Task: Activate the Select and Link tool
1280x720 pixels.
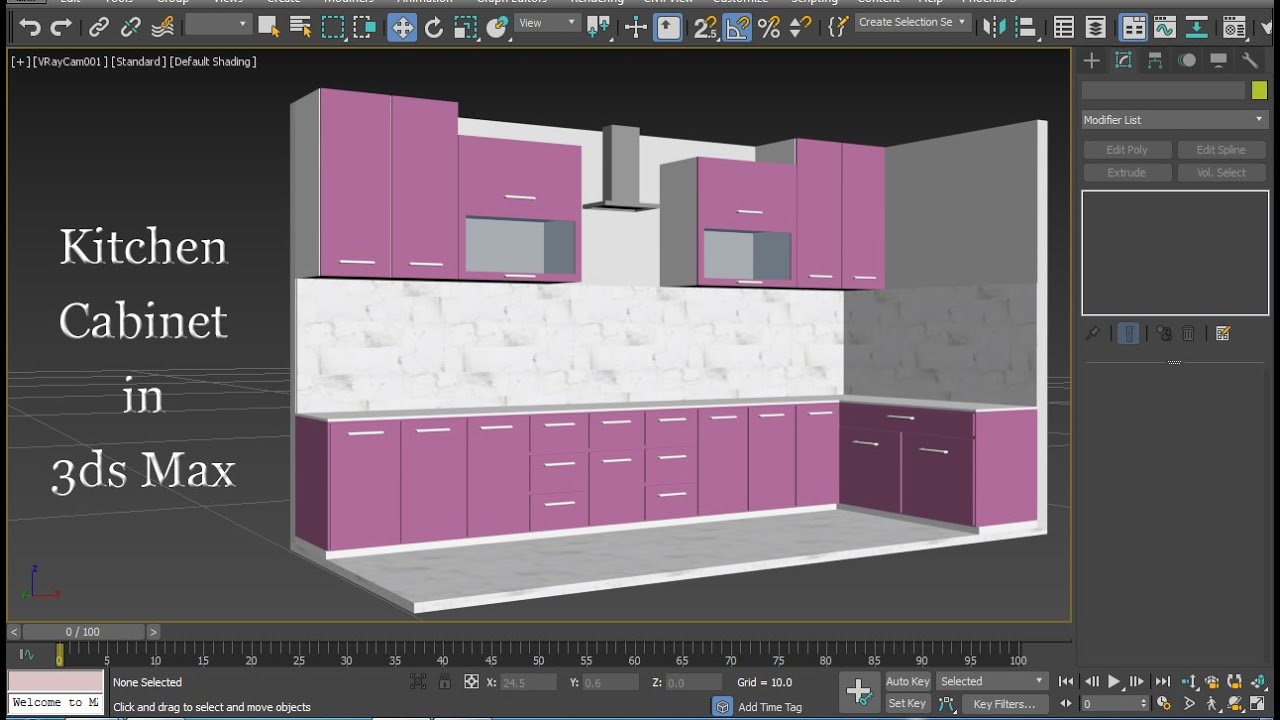Action: click(99, 27)
